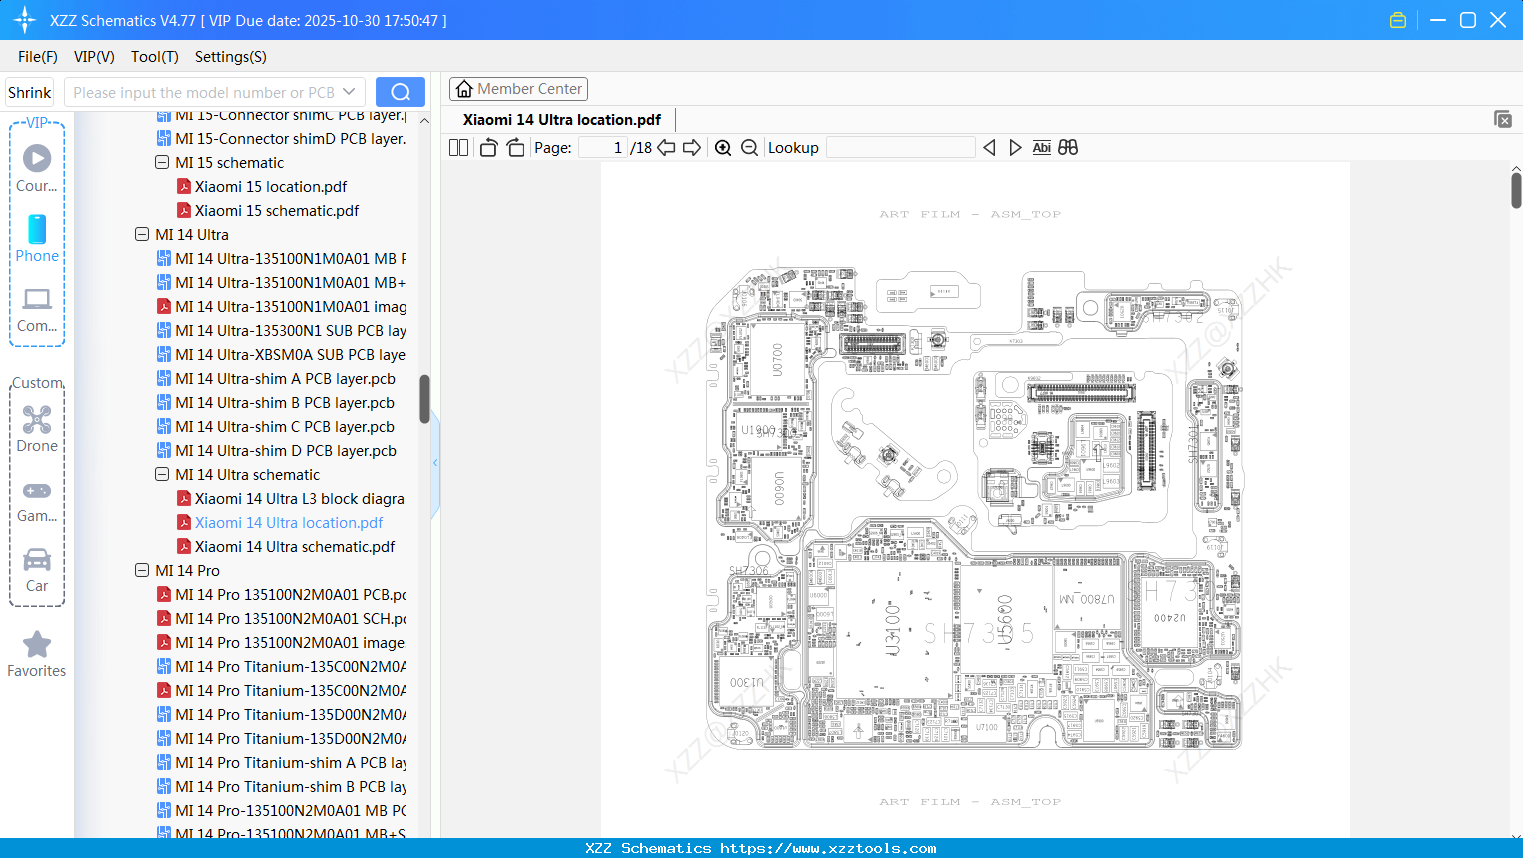Rotate the schematic page counterclockwise

tap(488, 147)
